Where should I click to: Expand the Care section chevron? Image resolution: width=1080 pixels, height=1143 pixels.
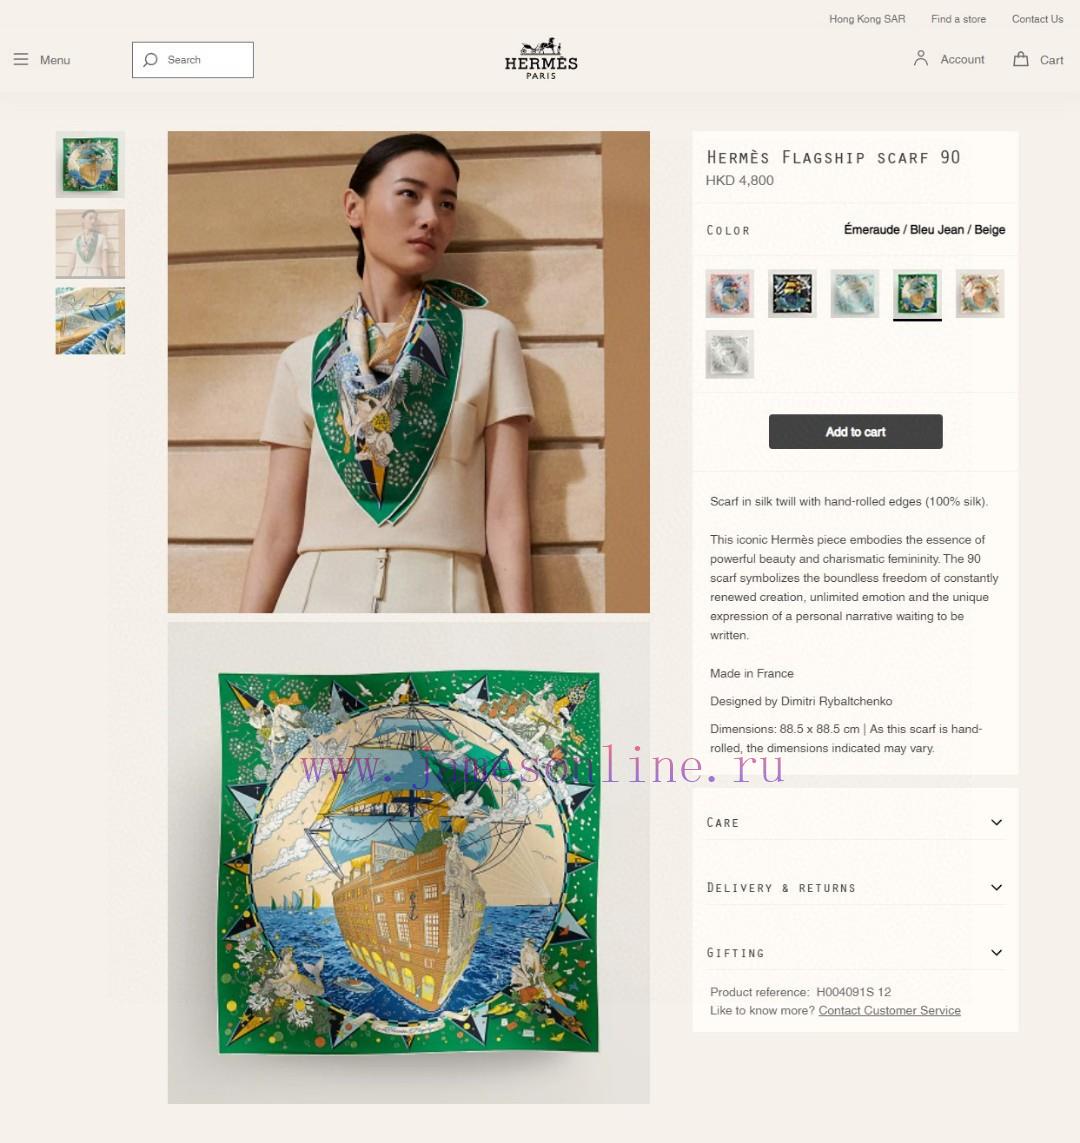tap(996, 822)
